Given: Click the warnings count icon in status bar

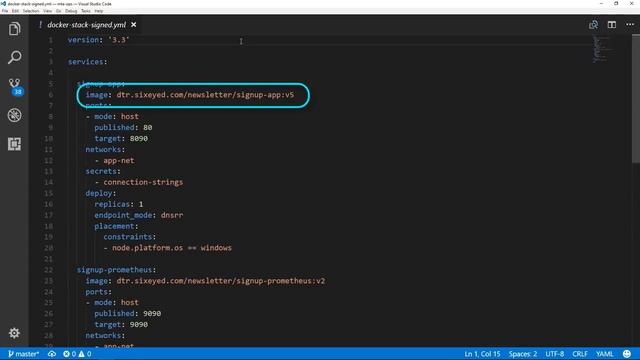Looking at the screenshot, I should pos(85,354).
